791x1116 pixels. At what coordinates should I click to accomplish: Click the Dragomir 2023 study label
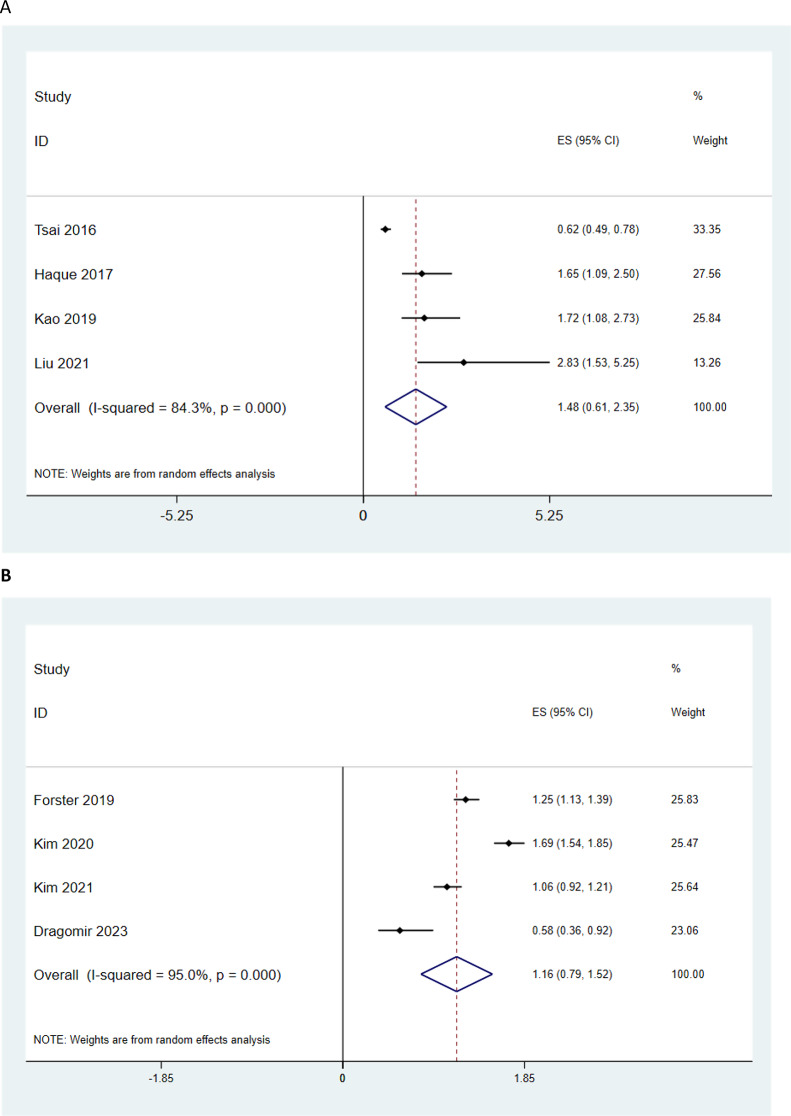click(x=80, y=931)
